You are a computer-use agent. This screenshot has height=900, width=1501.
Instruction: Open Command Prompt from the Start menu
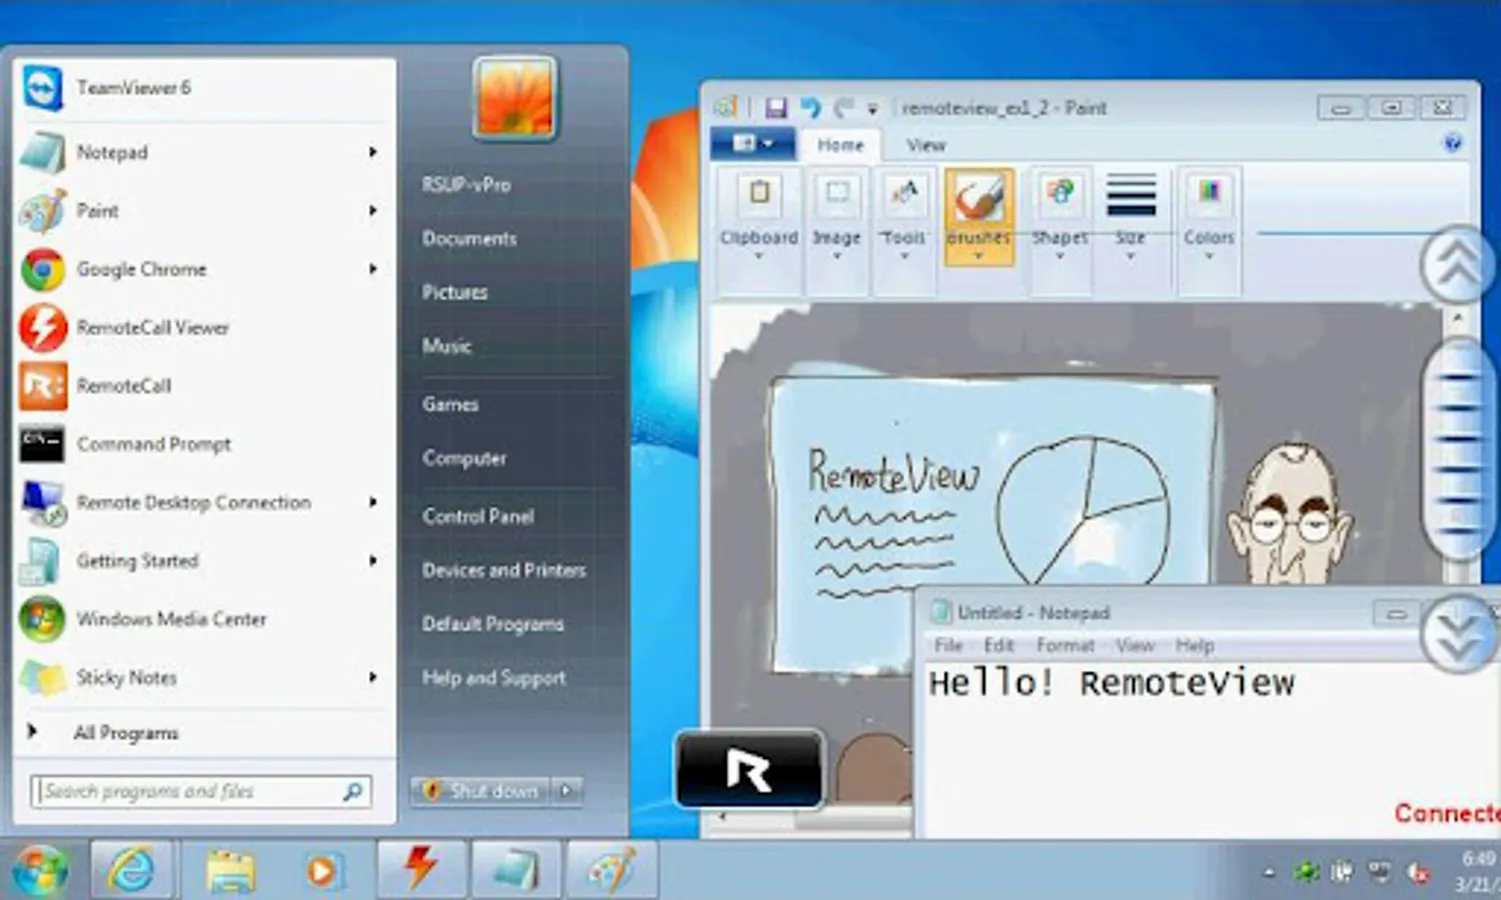(x=204, y=443)
